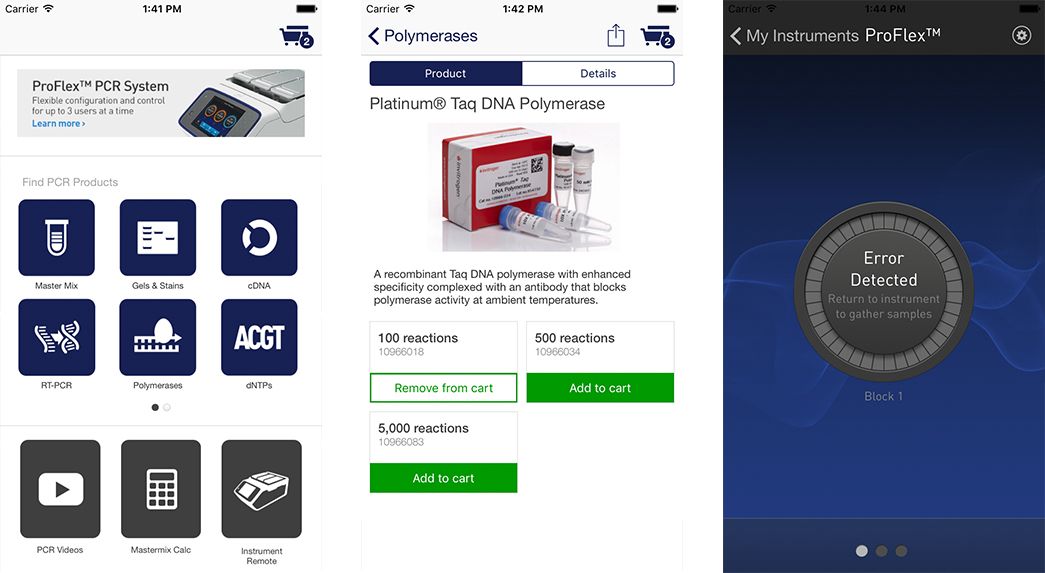Launch the PCR Videos tile
1045x573 pixels.
point(61,489)
